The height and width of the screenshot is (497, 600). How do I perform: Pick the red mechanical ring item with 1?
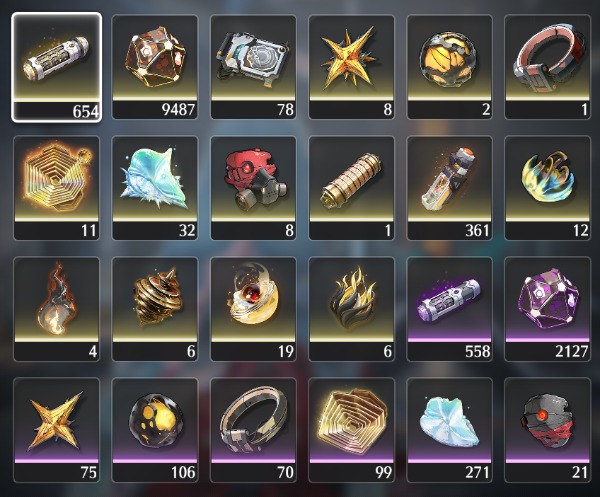548,67
